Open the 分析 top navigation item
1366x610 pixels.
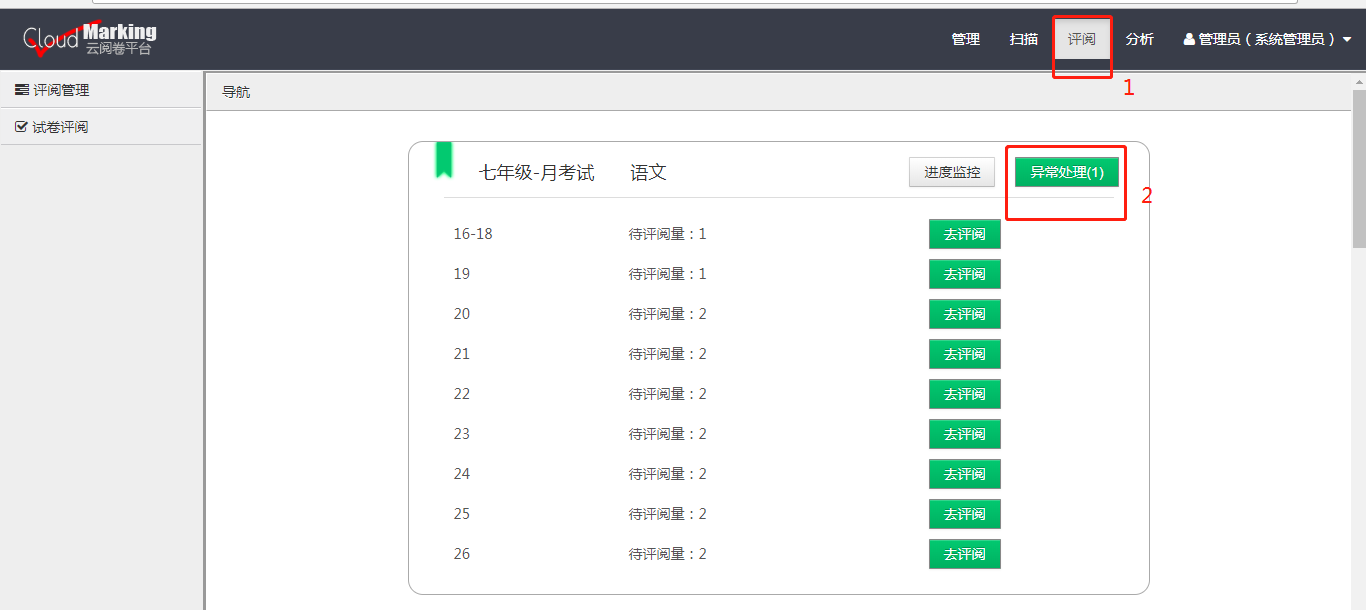[x=1140, y=39]
